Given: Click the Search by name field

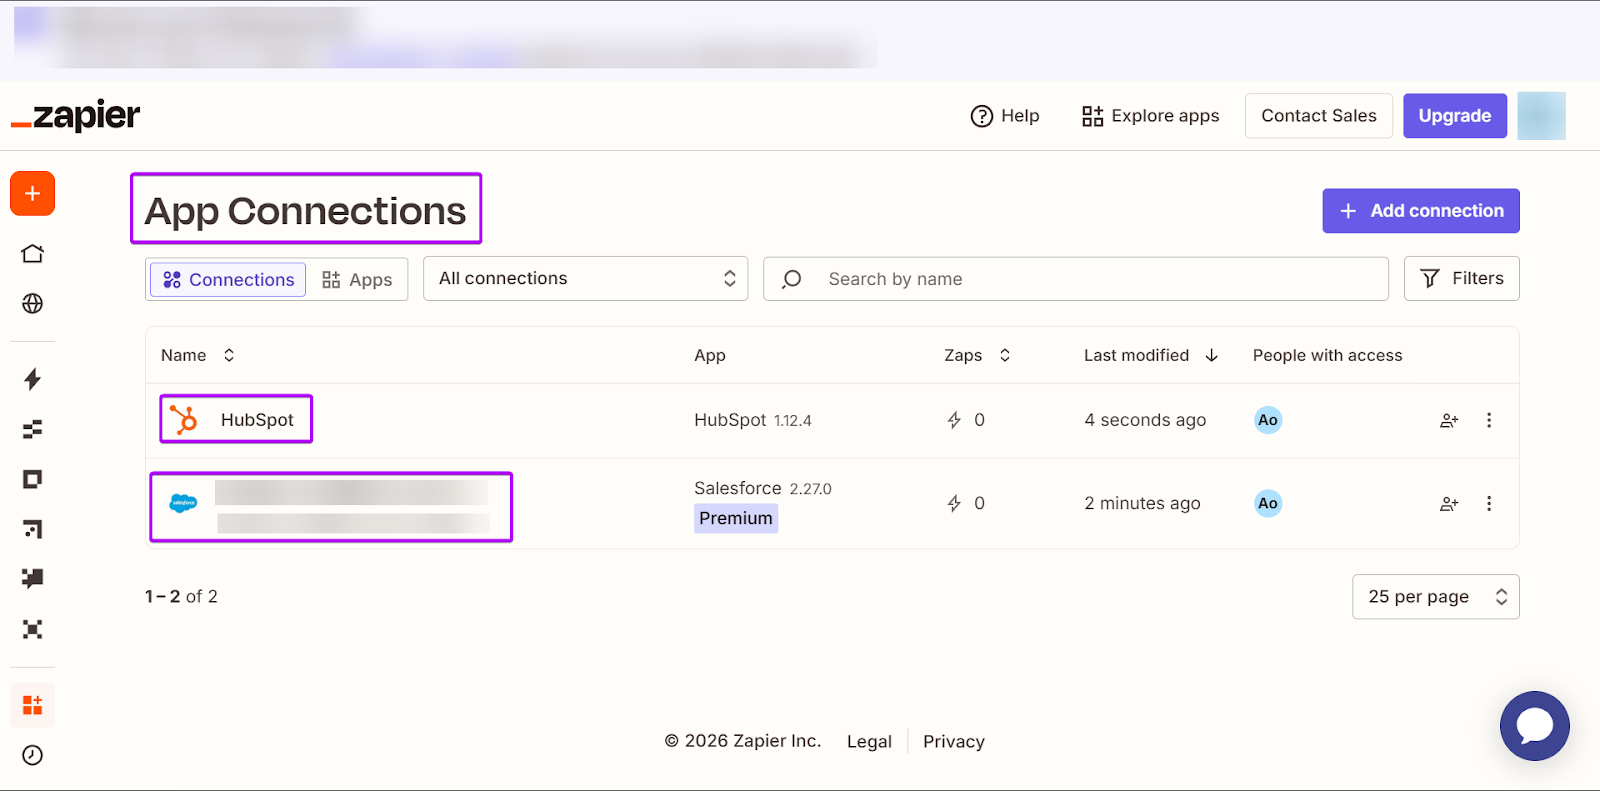Looking at the screenshot, I should point(1075,279).
